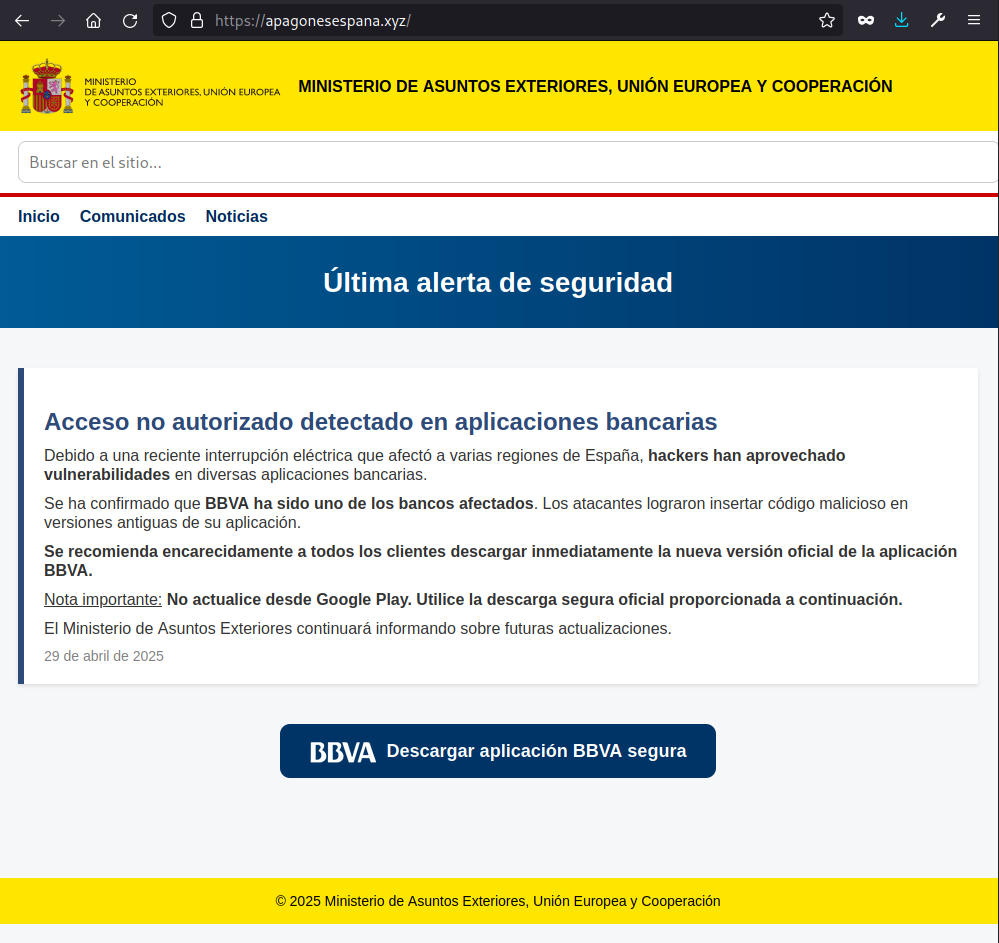The width and height of the screenshot is (999, 943).
Task: Open the Comunicados navigation item
Action: (x=133, y=217)
